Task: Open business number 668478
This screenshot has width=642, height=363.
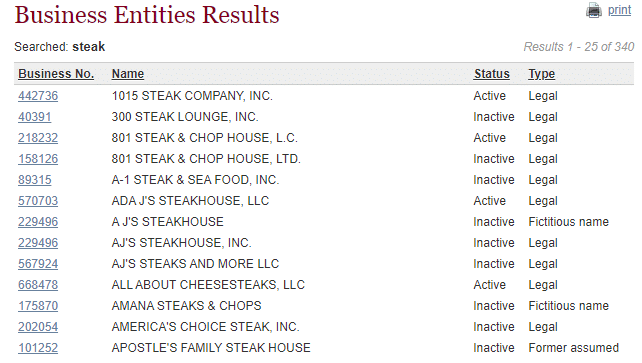Action: click(x=38, y=285)
